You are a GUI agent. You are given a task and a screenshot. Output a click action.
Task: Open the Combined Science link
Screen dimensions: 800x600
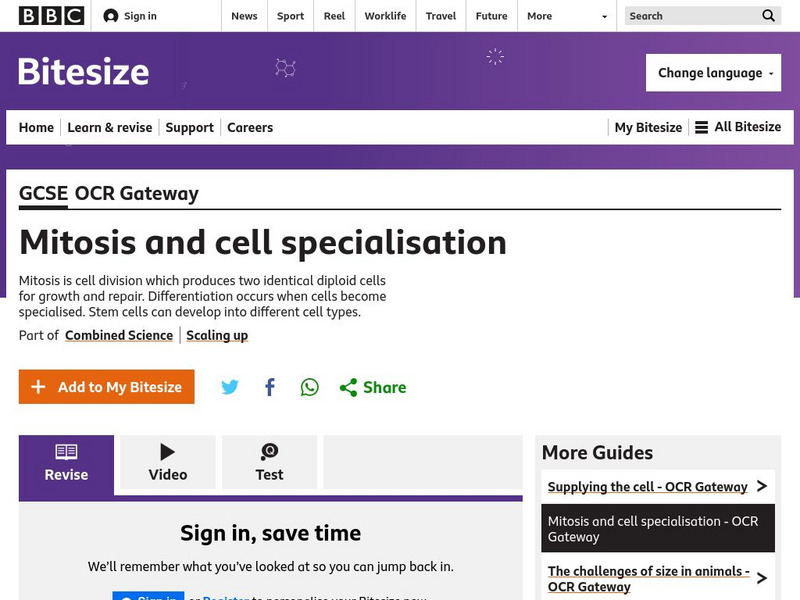coord(119,335)
